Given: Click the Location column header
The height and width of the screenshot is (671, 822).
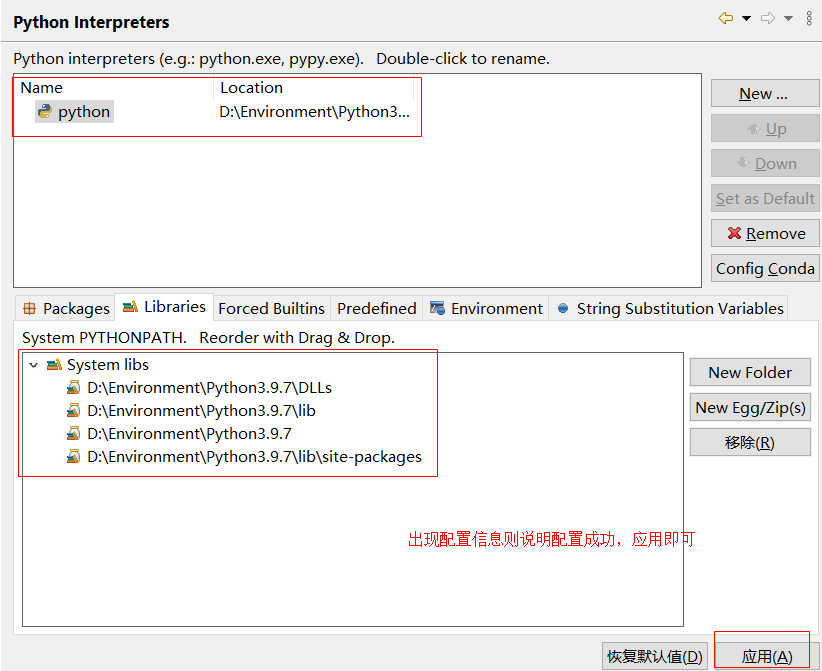Looking at the screenshot, I should point(251,88).
